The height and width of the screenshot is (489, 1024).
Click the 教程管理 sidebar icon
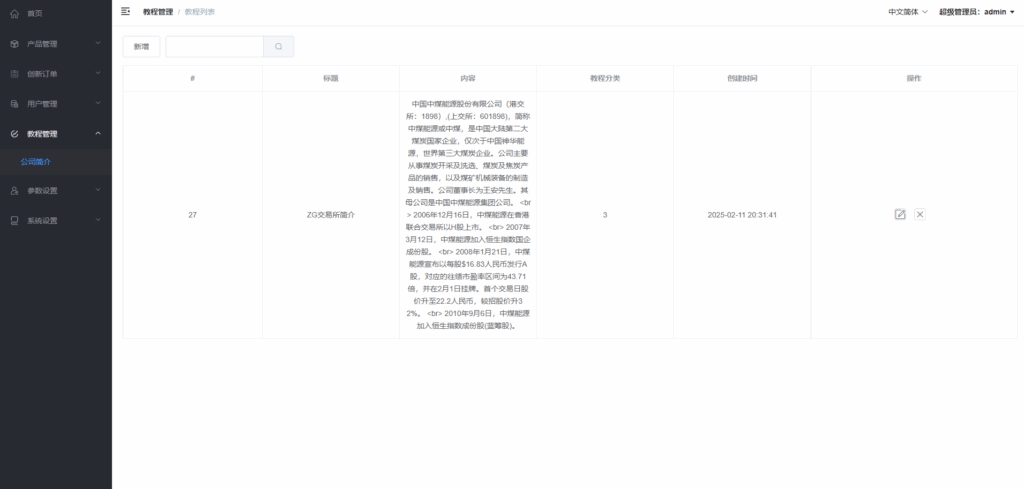point(14,134)
